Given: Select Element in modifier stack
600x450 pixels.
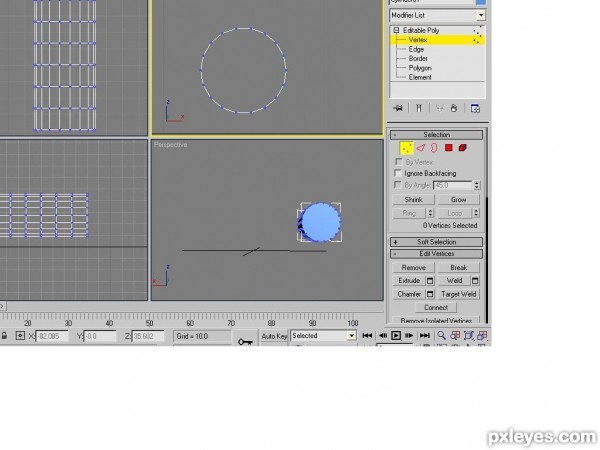Looking at the screenshot, I should tap(420, 77).
